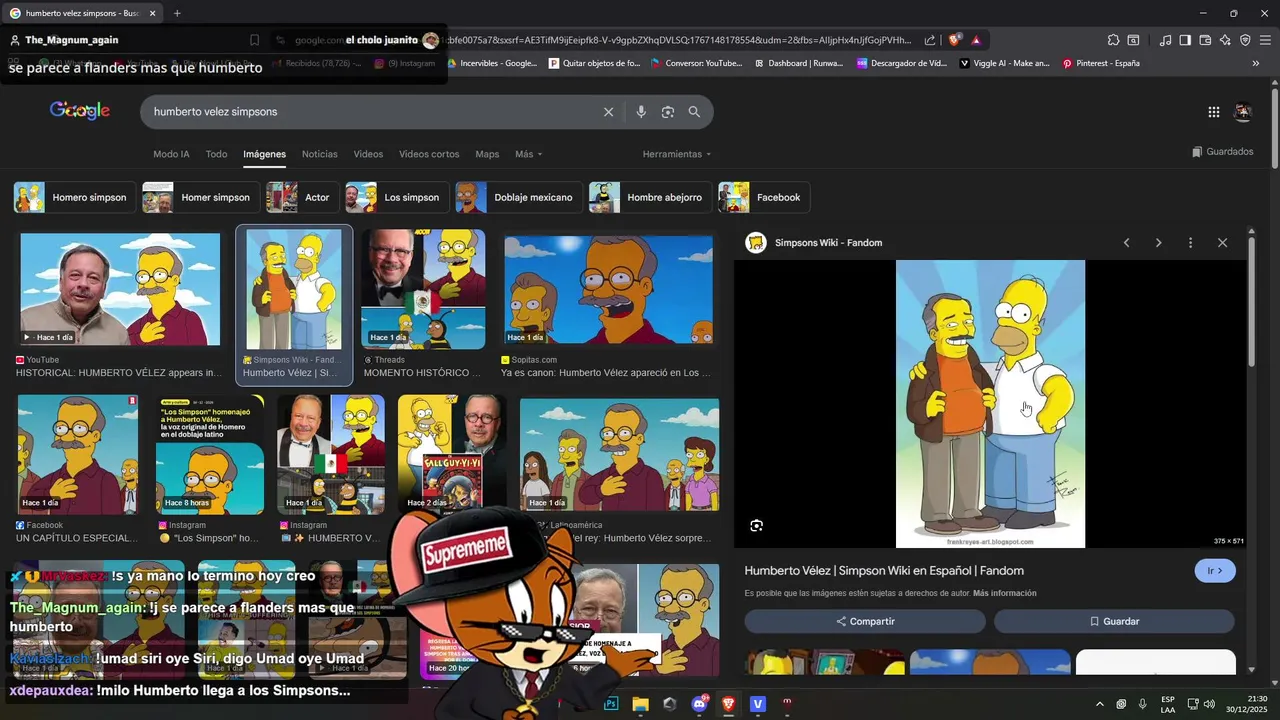Viewport: 1280px width, 720px height.
Task: Open Humberto Vélez Simpson Wiki title link
Action: (x=884, y=571)
